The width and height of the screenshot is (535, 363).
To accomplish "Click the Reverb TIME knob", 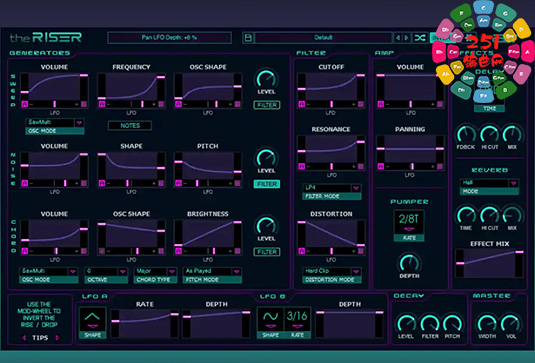I will pyautogui.click(x=466, y=215).
